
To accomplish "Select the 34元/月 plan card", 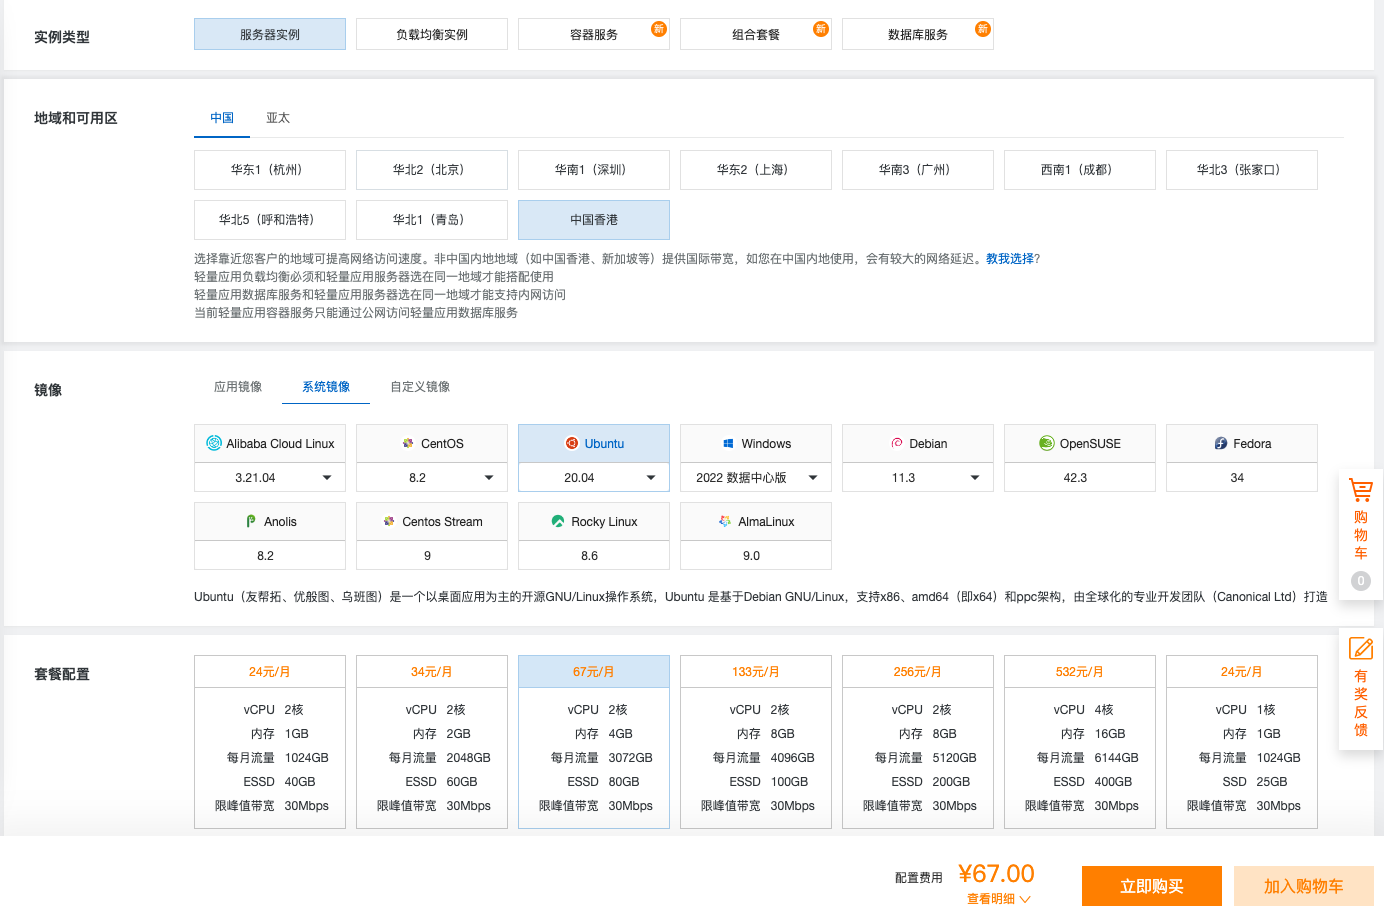I will (432, 742).
